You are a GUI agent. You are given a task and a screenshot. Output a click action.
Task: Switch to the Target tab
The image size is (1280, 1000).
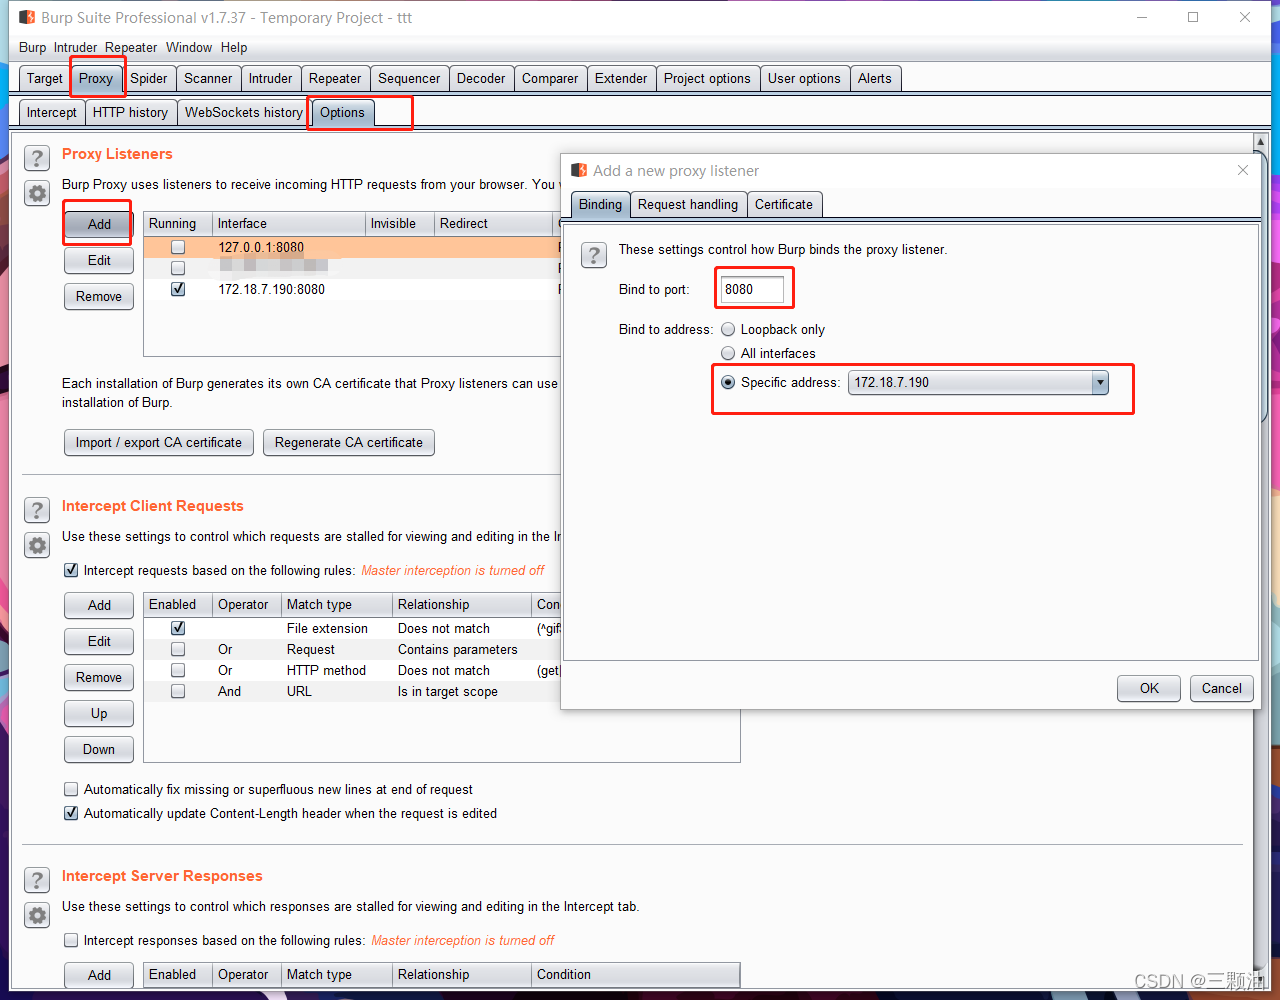45,78
